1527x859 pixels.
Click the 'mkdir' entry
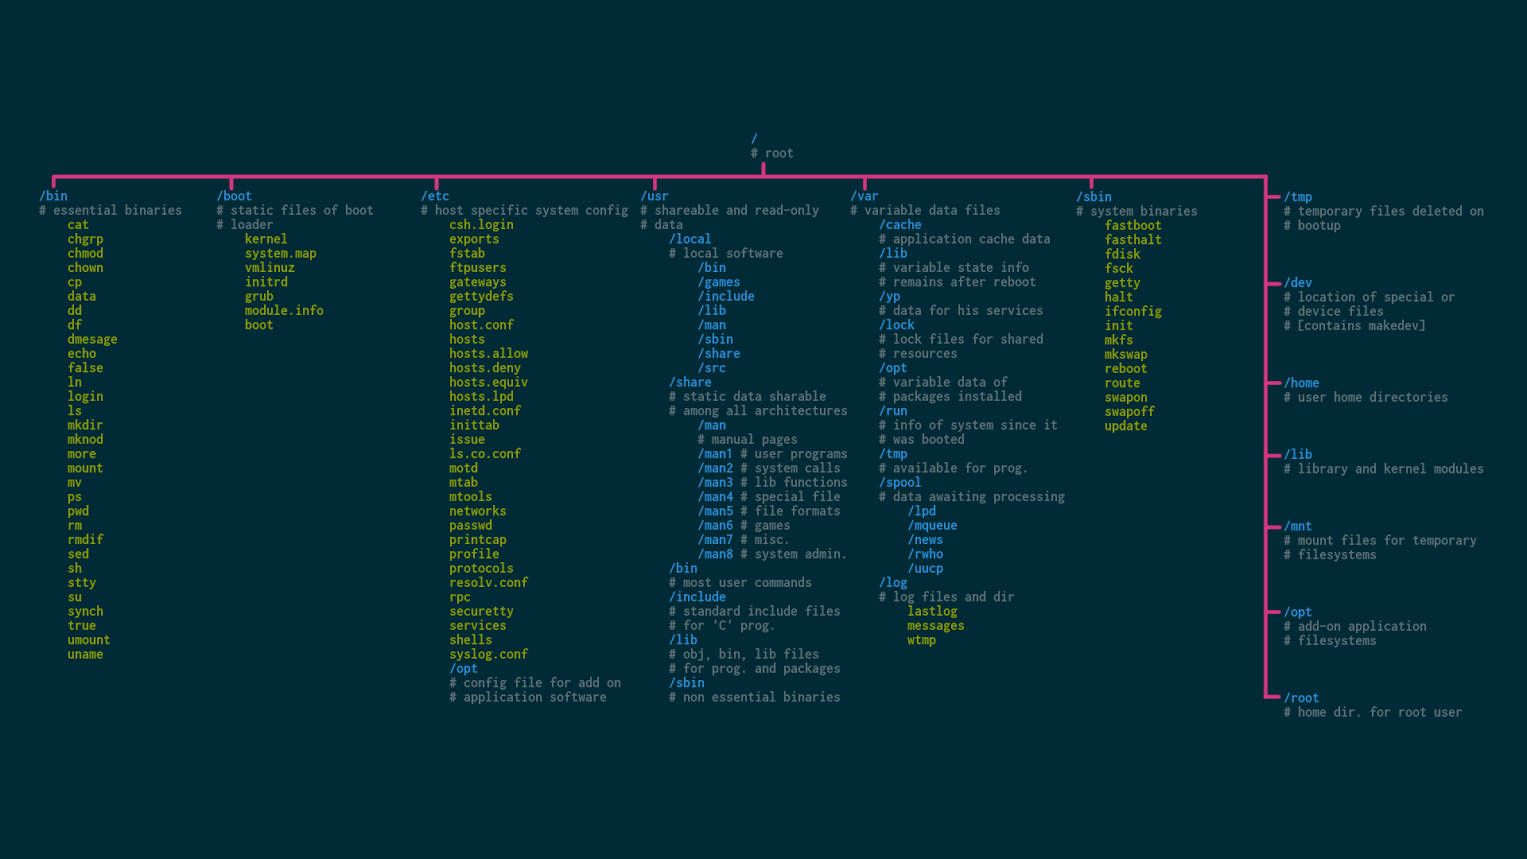coord(85,425)
